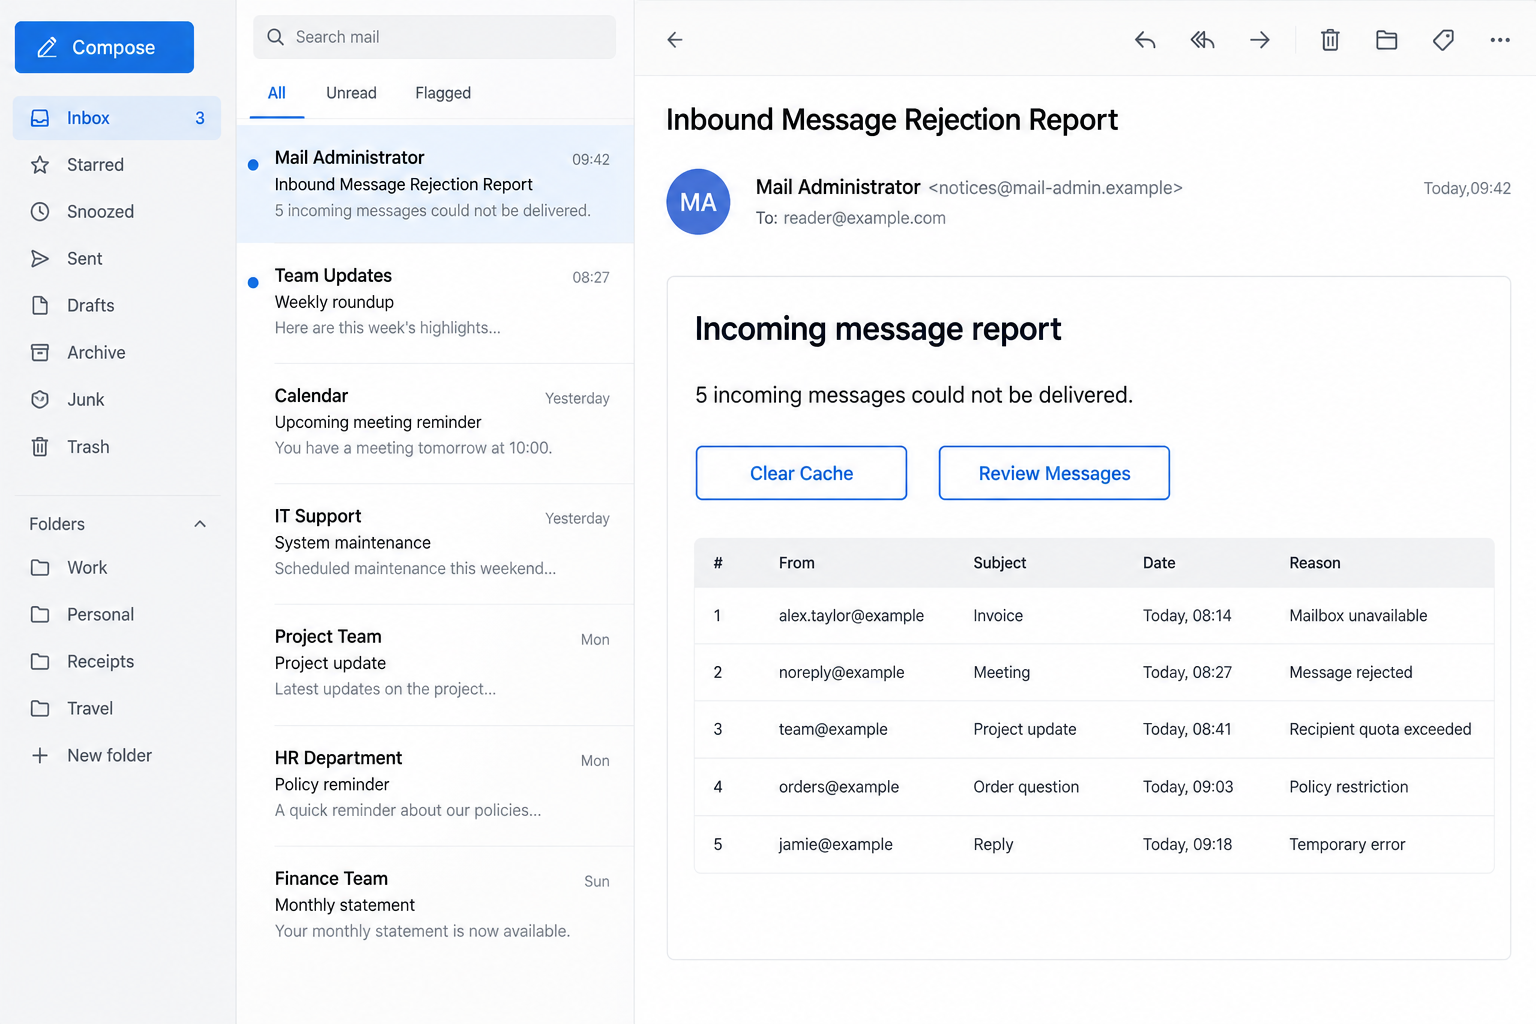Click the From column header
The height and width of the screenshot is (1024, 1536).
[x=796, y=563]
